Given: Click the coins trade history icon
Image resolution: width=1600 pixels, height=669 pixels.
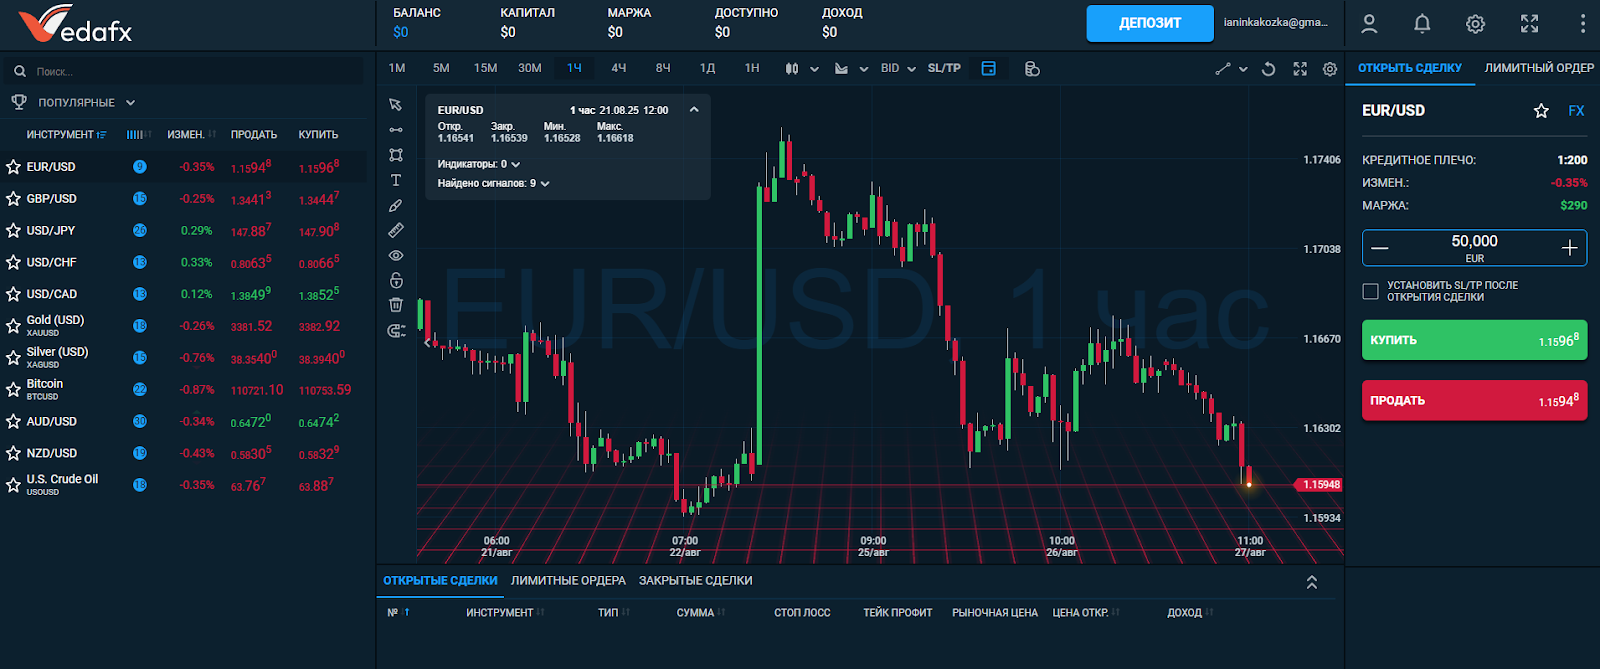Looking at the screenshot, I should [1032, 69].
